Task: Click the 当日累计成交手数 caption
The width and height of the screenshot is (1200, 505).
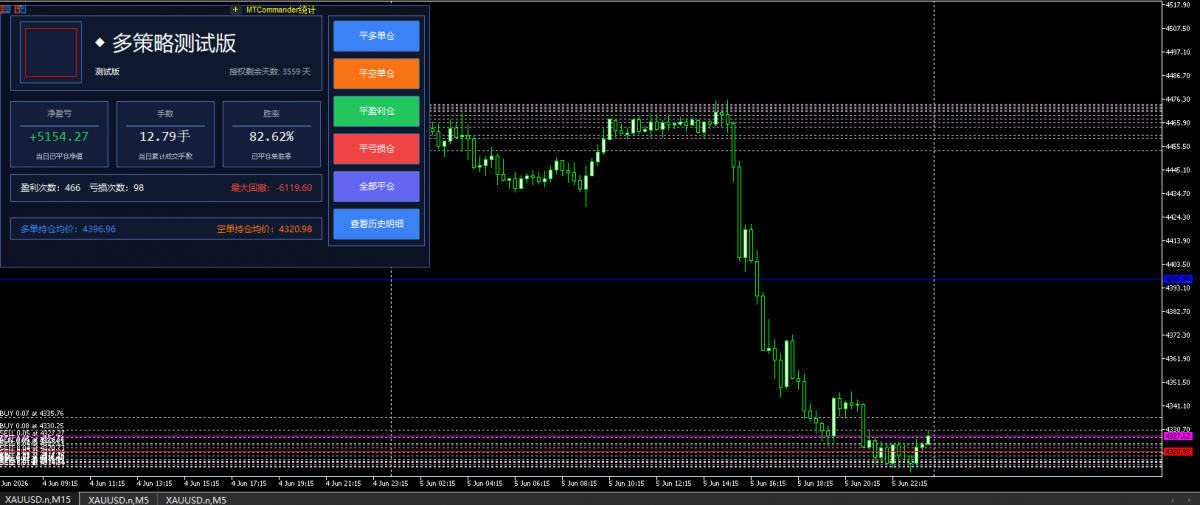Action: 165,157
